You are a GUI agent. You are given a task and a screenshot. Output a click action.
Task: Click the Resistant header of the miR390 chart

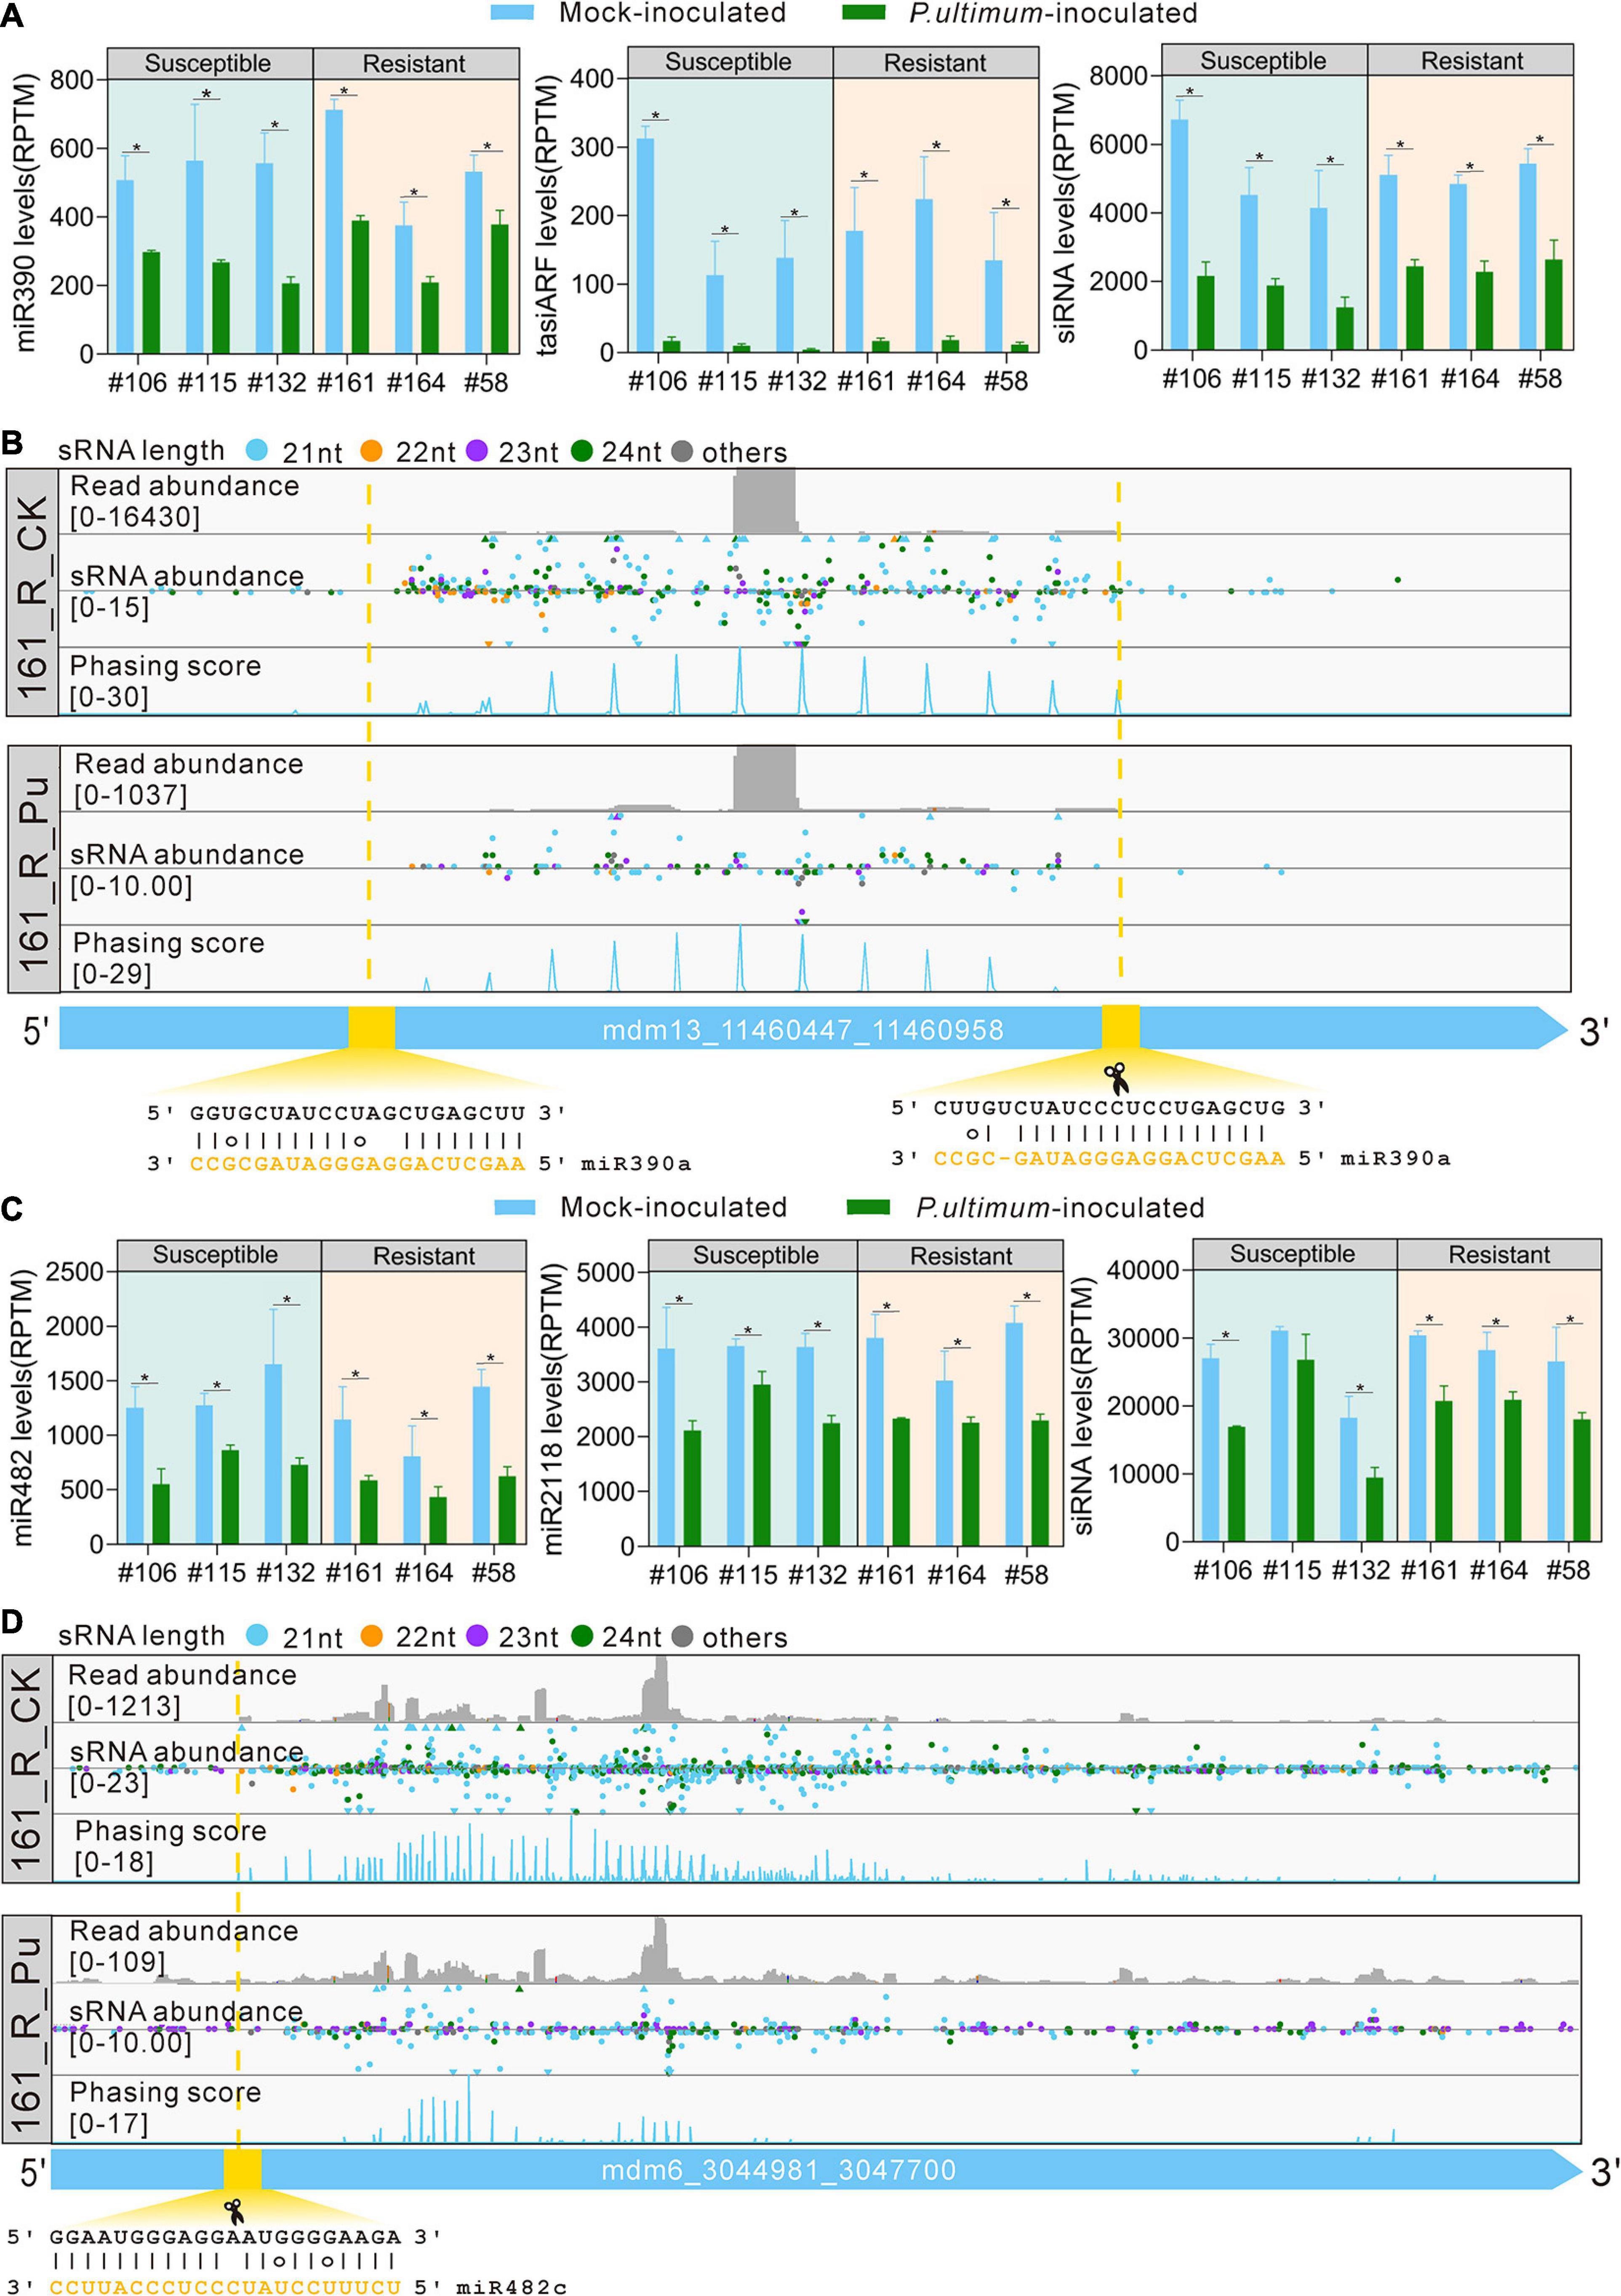pos(416,63)
